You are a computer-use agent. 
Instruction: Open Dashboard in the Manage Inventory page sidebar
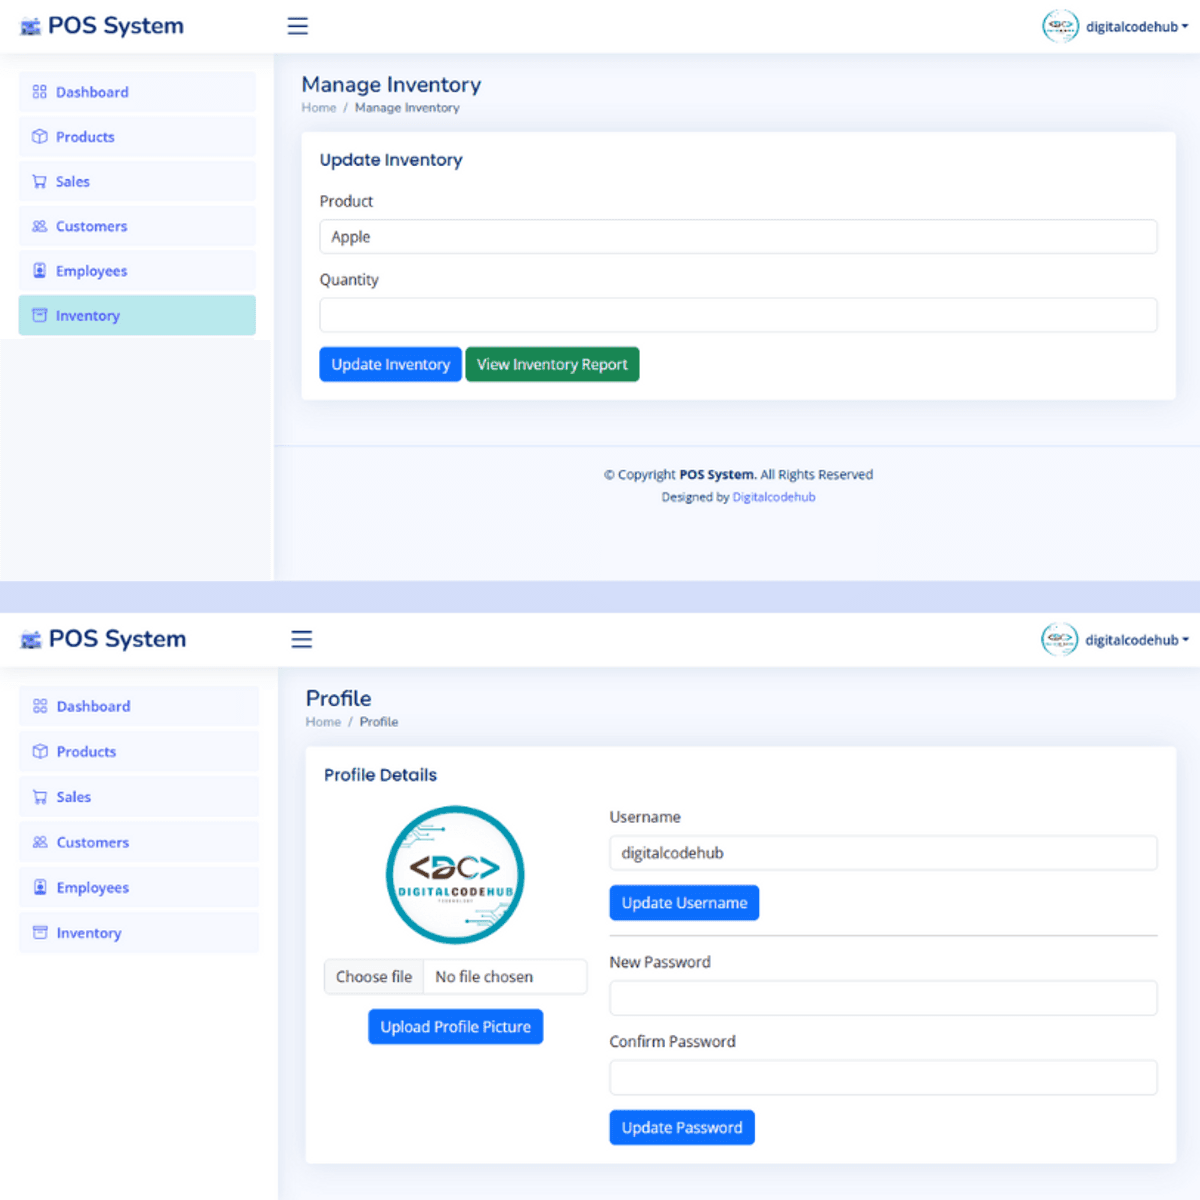point(92,92)
